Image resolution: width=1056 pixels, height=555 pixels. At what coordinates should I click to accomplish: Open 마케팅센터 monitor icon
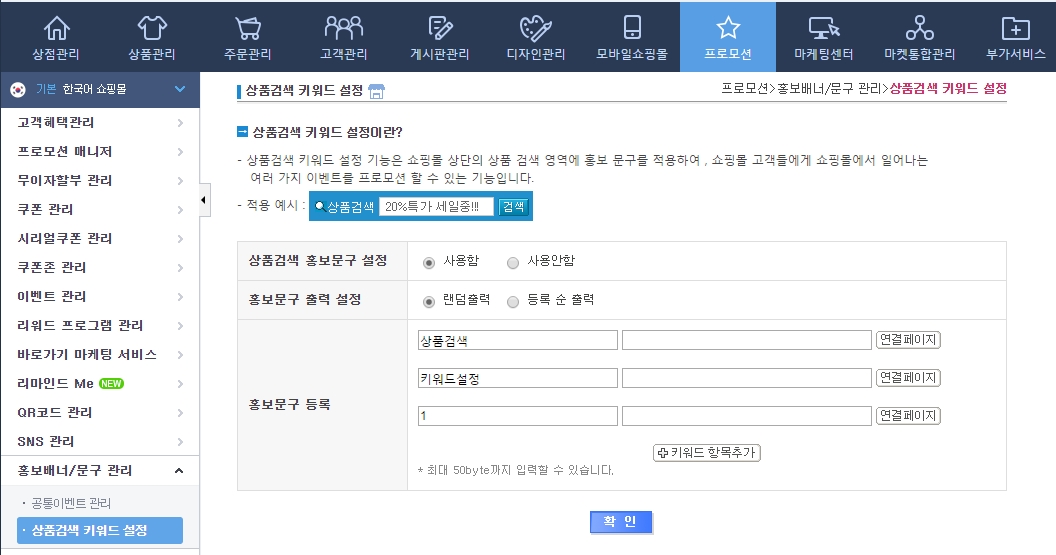pos(823,29)
